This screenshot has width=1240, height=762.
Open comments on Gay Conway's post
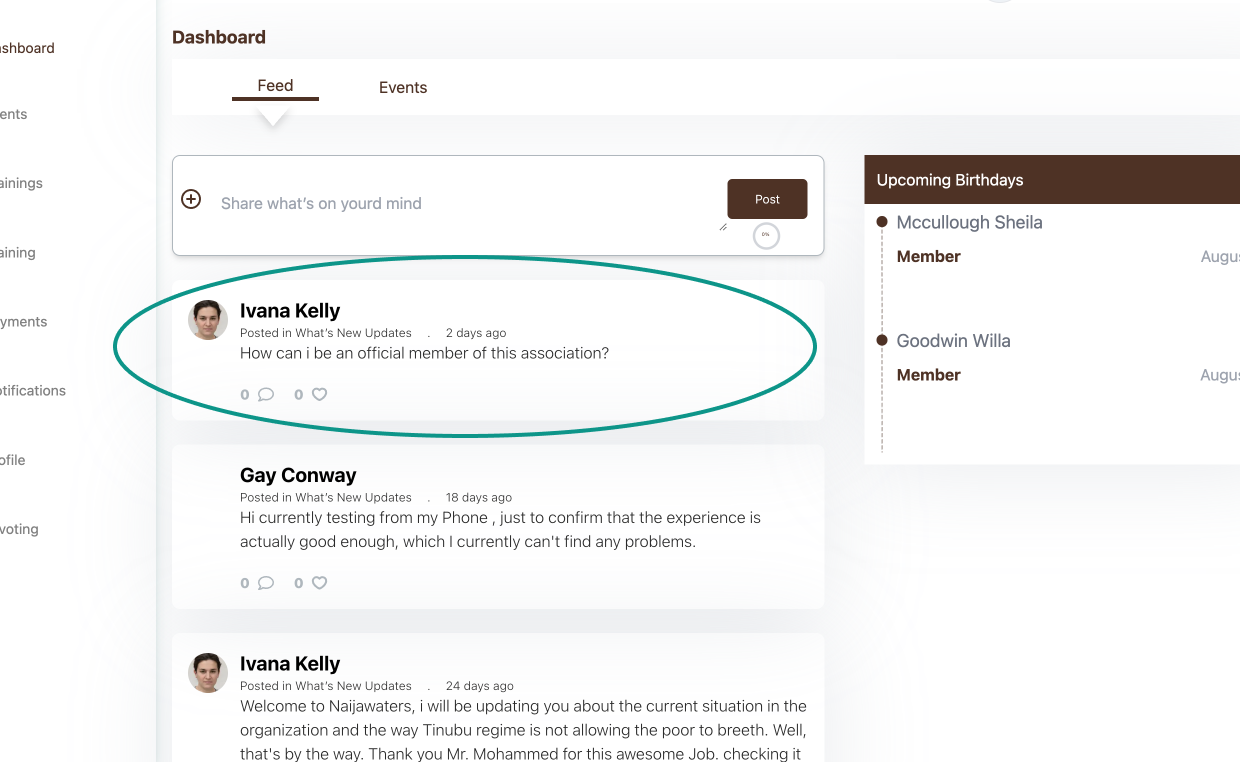(265, 583)
